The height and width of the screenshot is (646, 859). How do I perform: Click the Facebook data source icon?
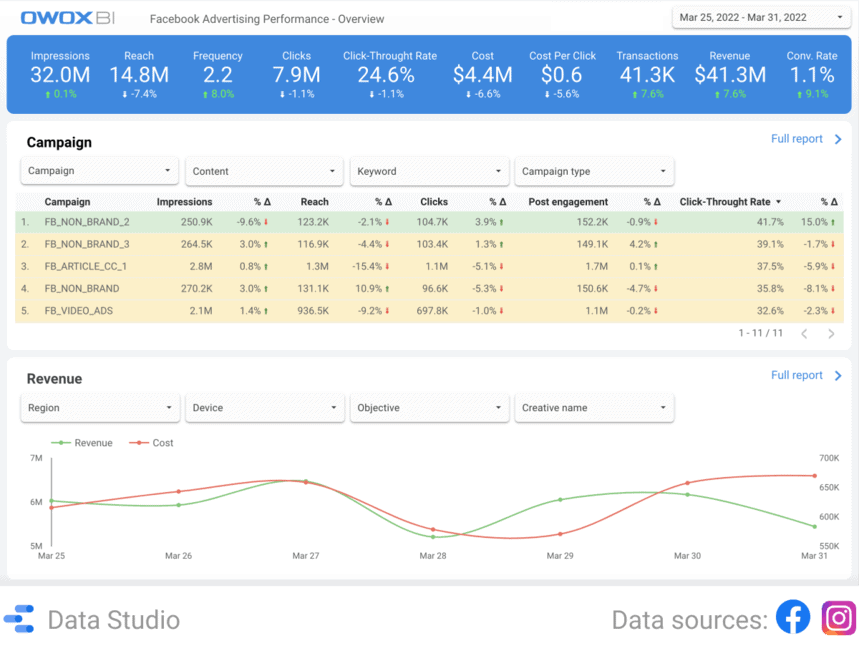pos(793,618)
